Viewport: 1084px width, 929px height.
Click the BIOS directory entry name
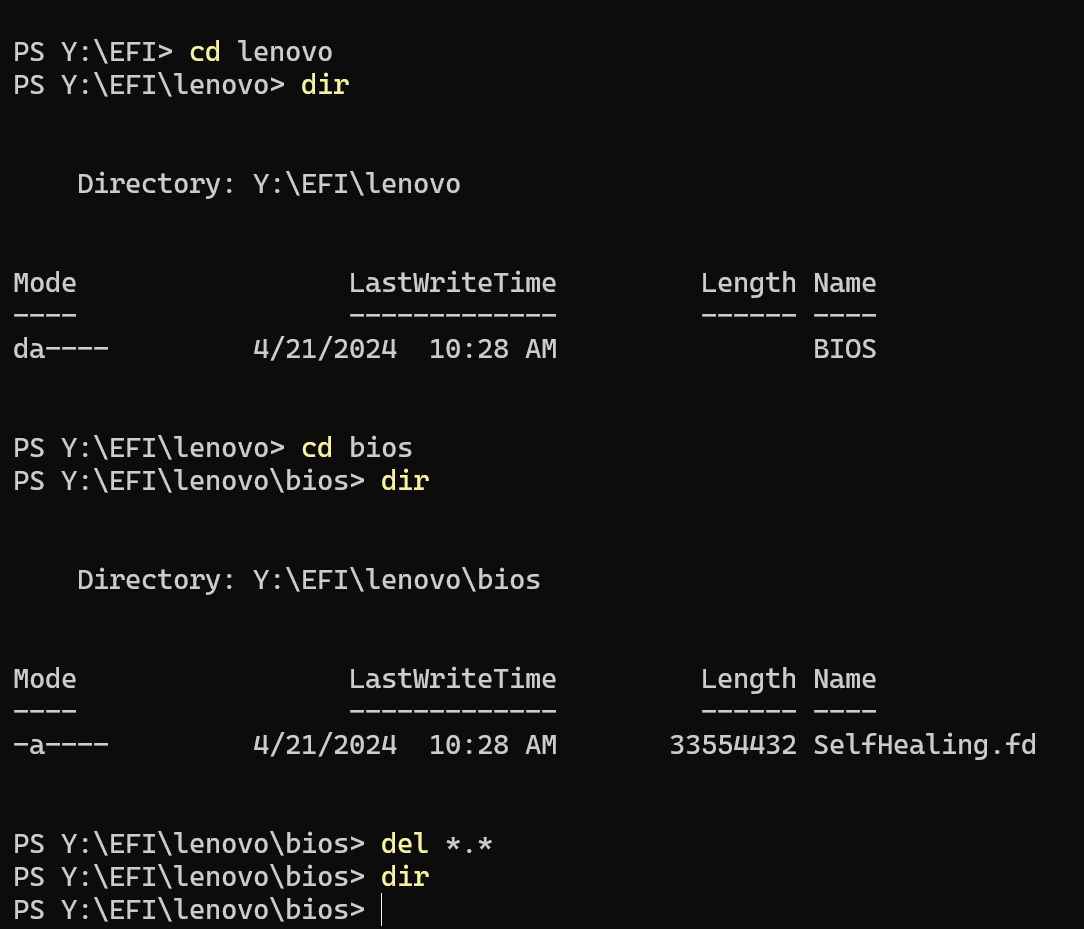[844, 349]
